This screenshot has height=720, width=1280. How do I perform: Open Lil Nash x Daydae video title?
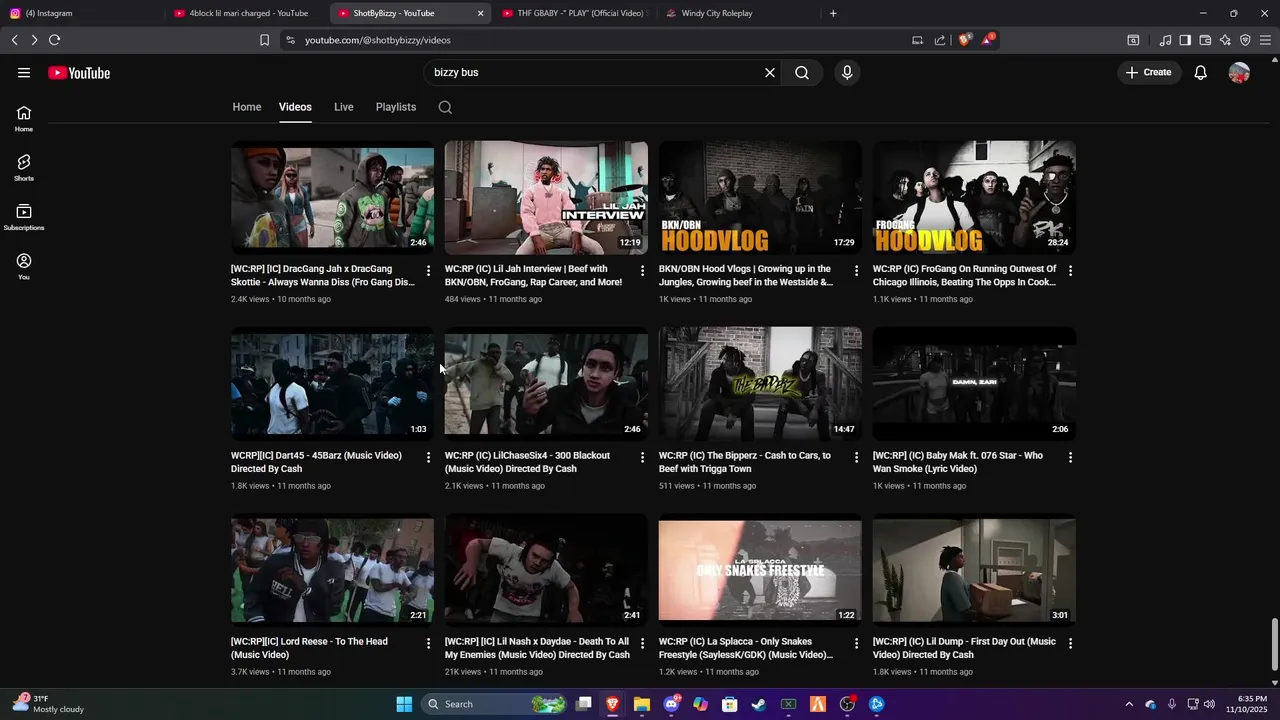(537, 648)
